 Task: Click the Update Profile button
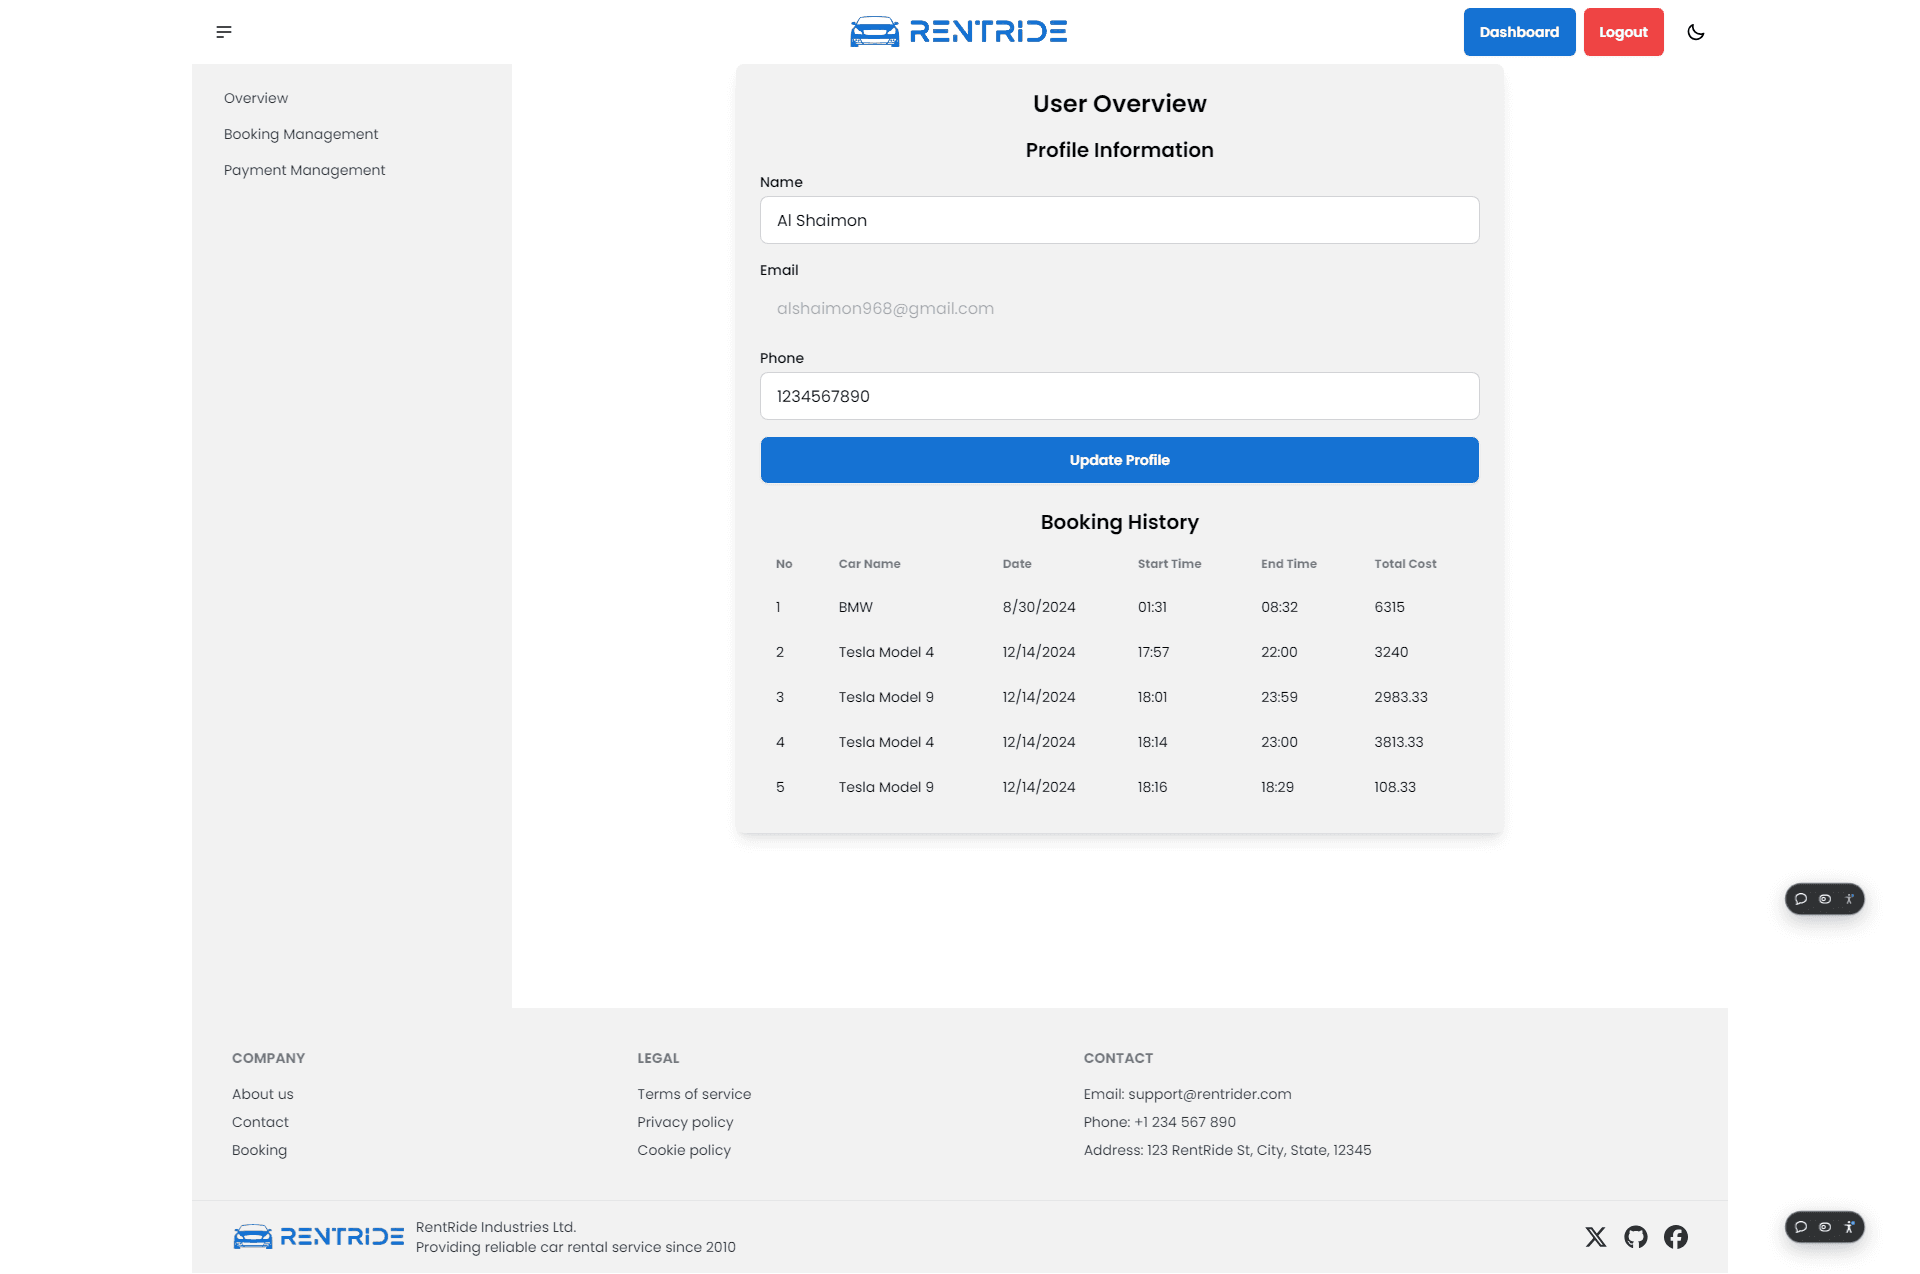pos(1118,460)
